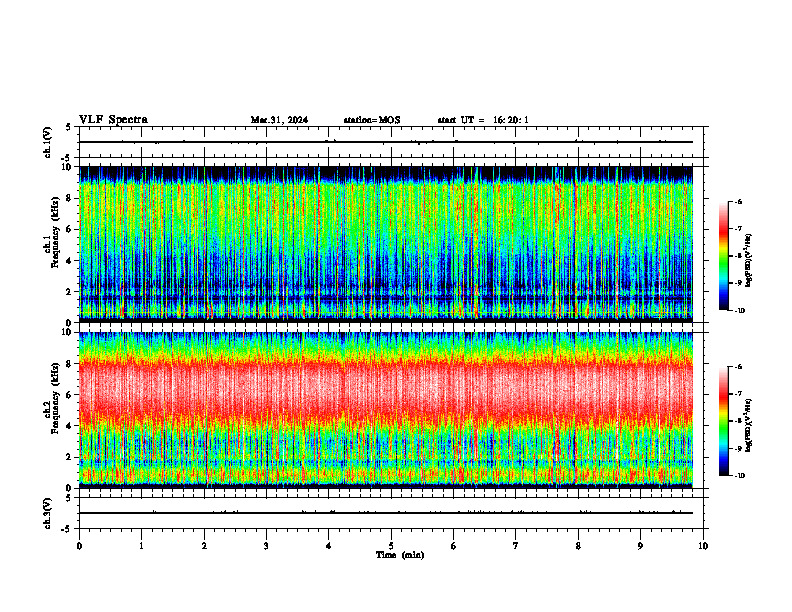Click the "-10" label on ch.2 color bar
This screenshot has width=792, height=612.
point(739,475)
